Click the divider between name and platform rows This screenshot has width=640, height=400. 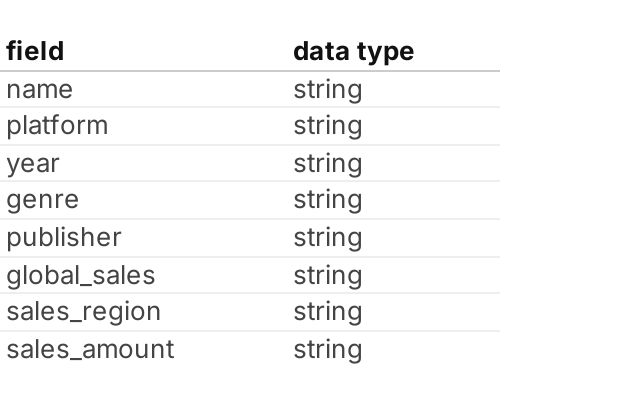tap(250, 107)
